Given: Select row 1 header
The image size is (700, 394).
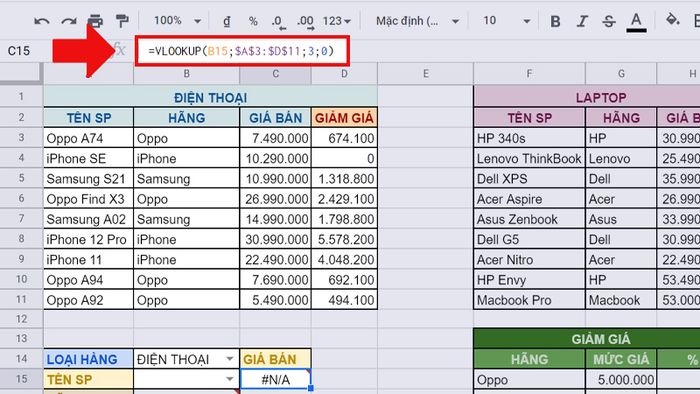Looking at the screenshot, I should point(21,96).
